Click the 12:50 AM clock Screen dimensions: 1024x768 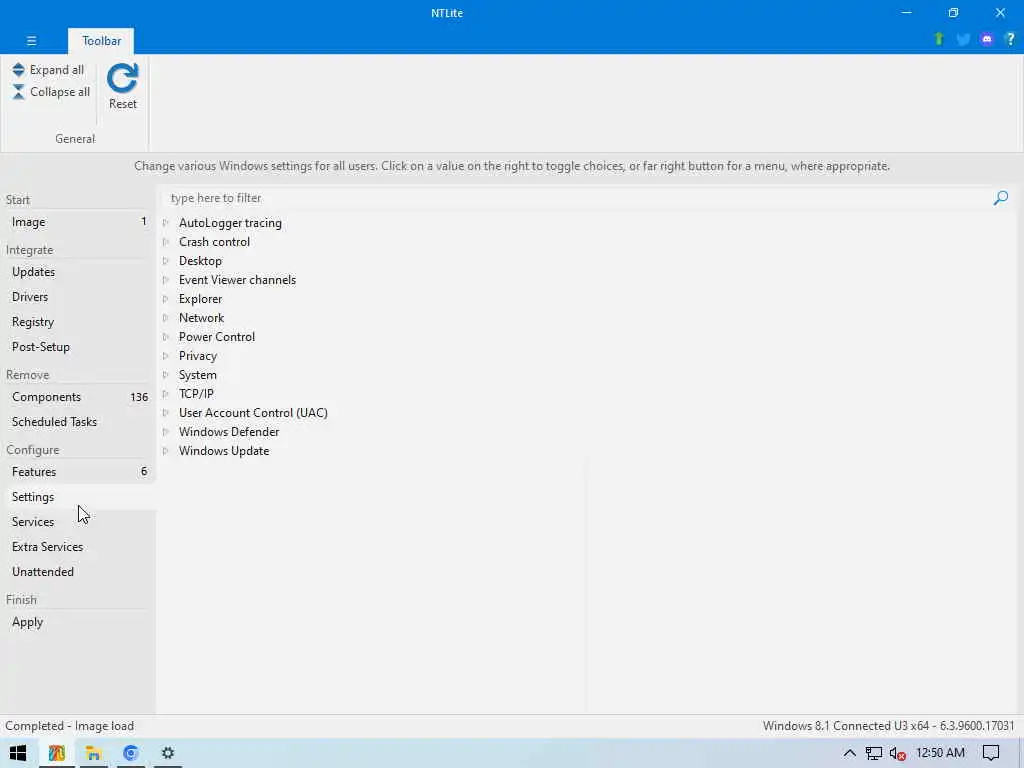pos(940,753)
